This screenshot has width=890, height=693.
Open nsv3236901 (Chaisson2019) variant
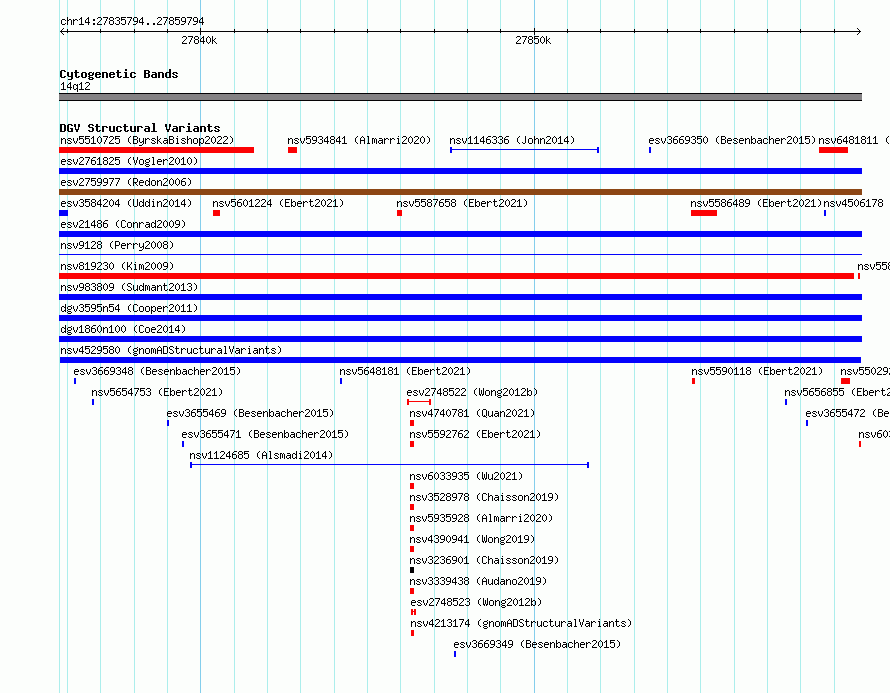pyautogui.click(x=484, y=560)
